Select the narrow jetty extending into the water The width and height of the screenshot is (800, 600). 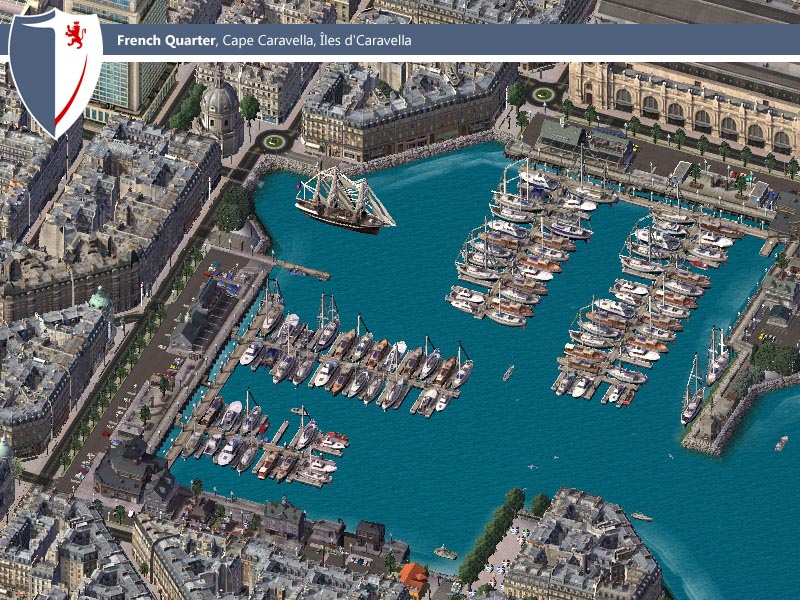tap(301, 269)
